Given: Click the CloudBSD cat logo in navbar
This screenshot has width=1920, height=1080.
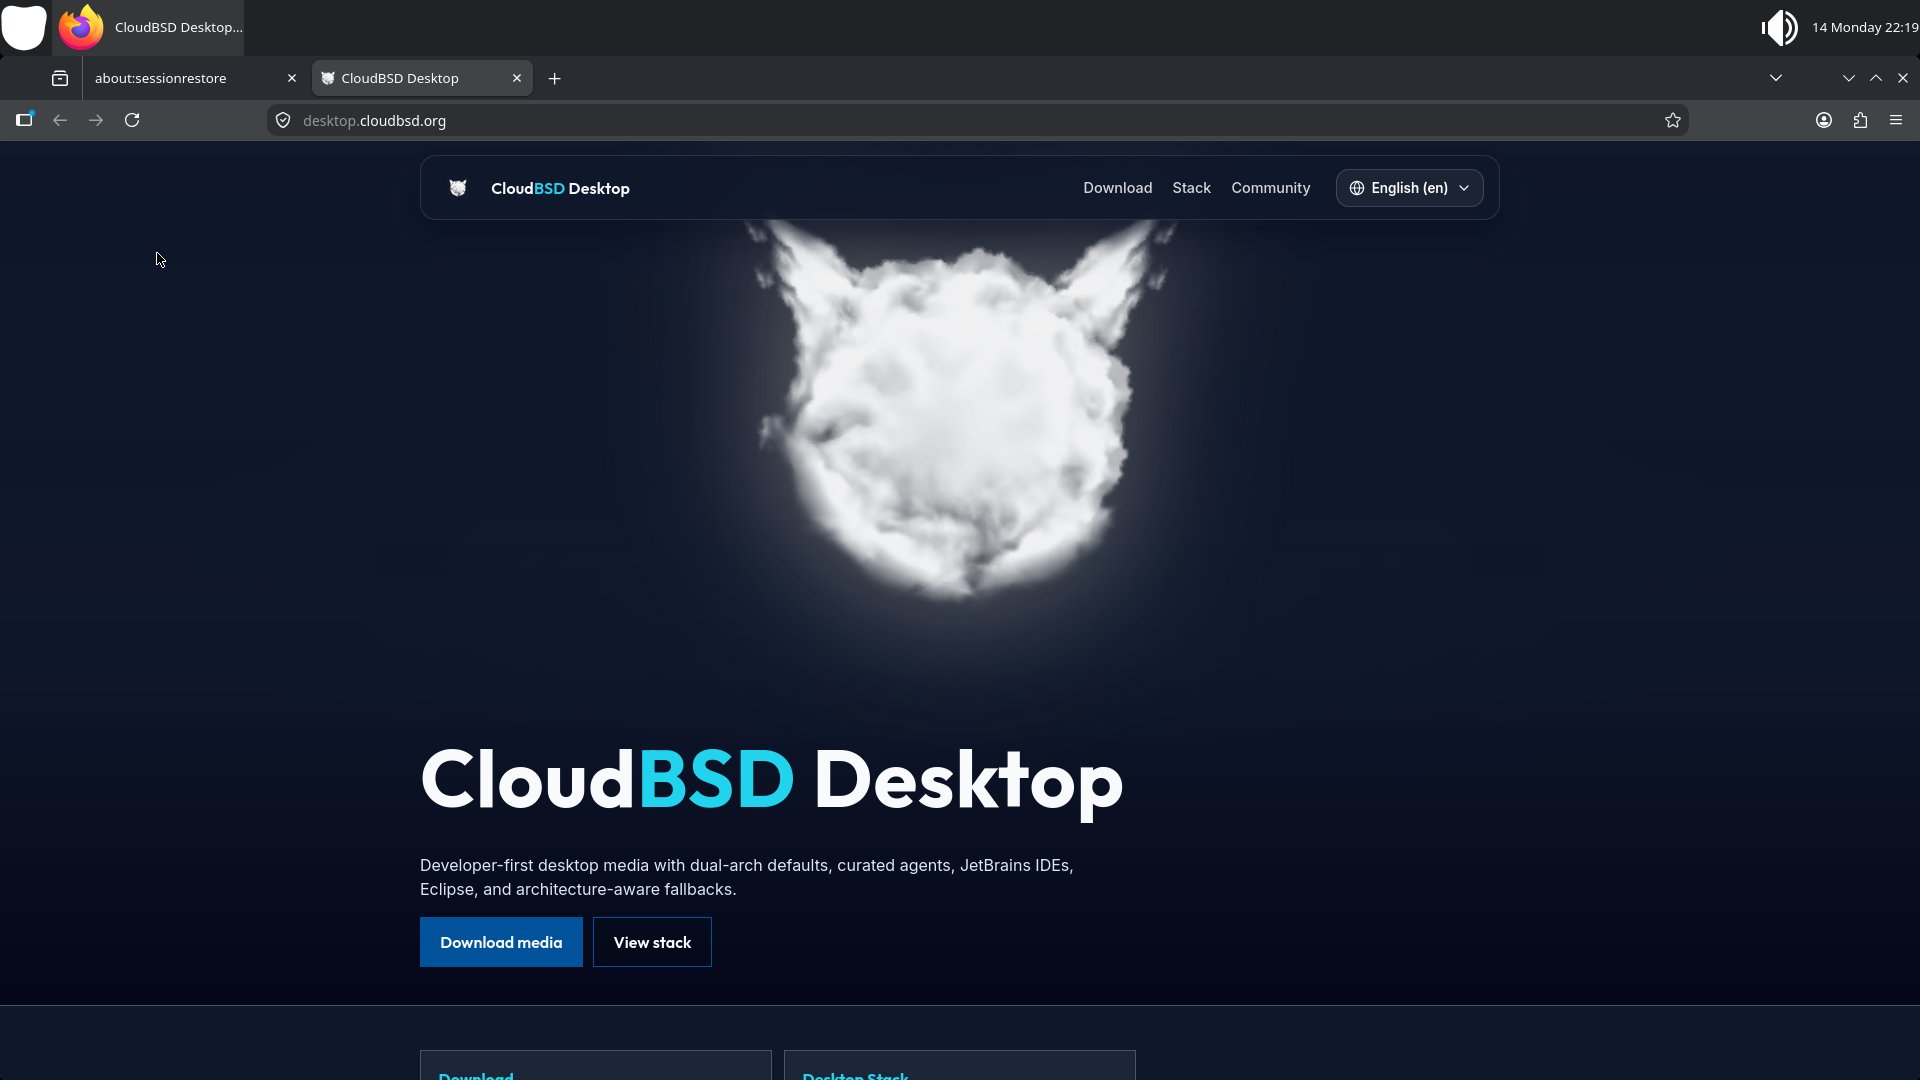Looking at the screenshot, I should click(458, 188).
